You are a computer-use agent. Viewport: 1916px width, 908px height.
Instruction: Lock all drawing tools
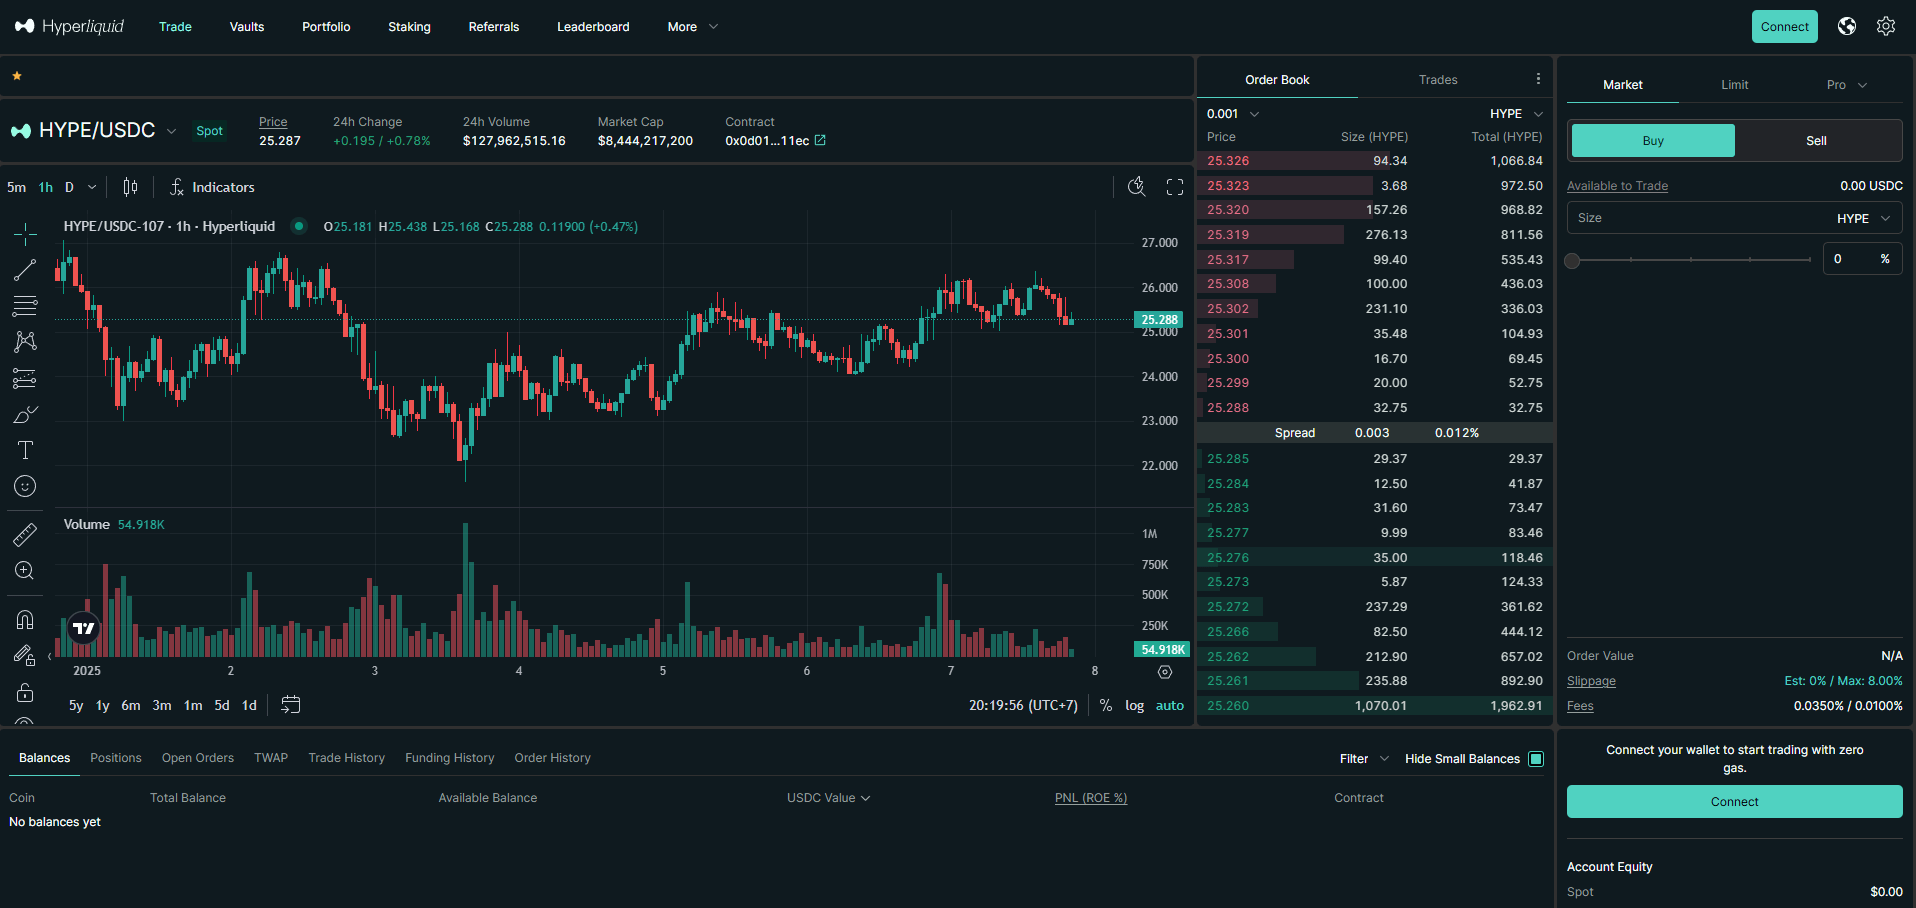[x=25, y=692]
